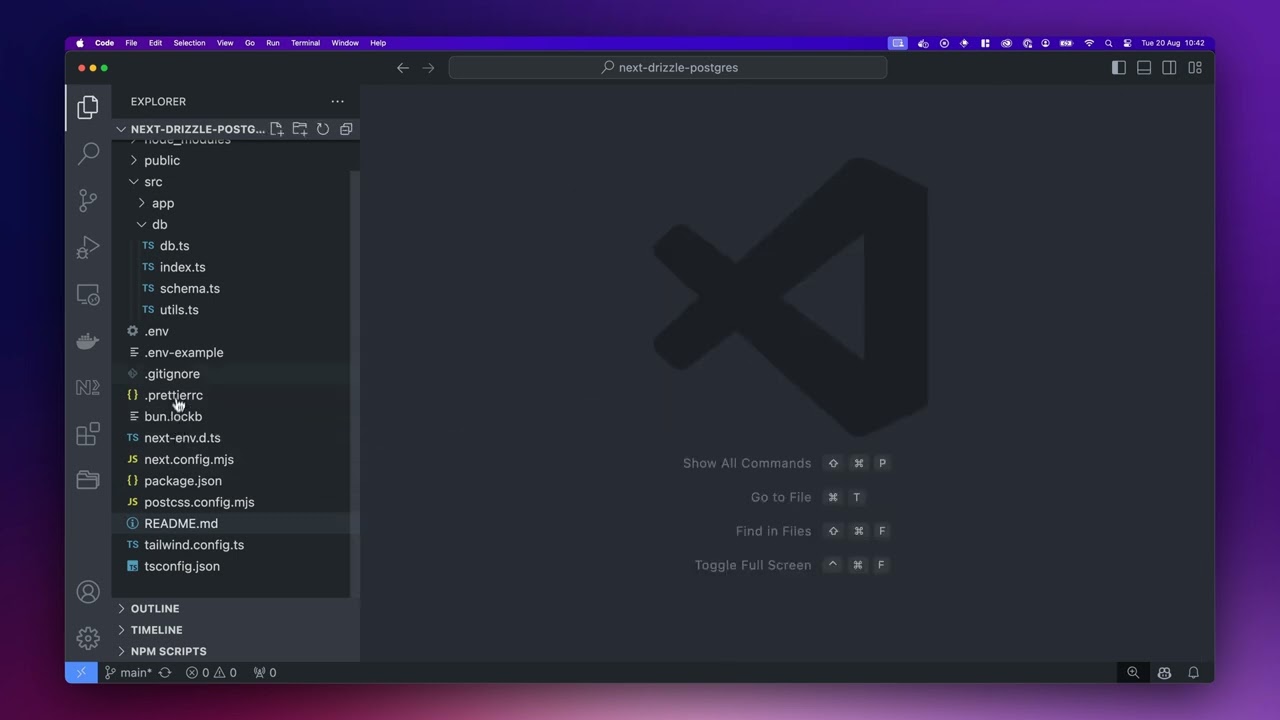Click the New File icon in Explorer header

[277, 129]
